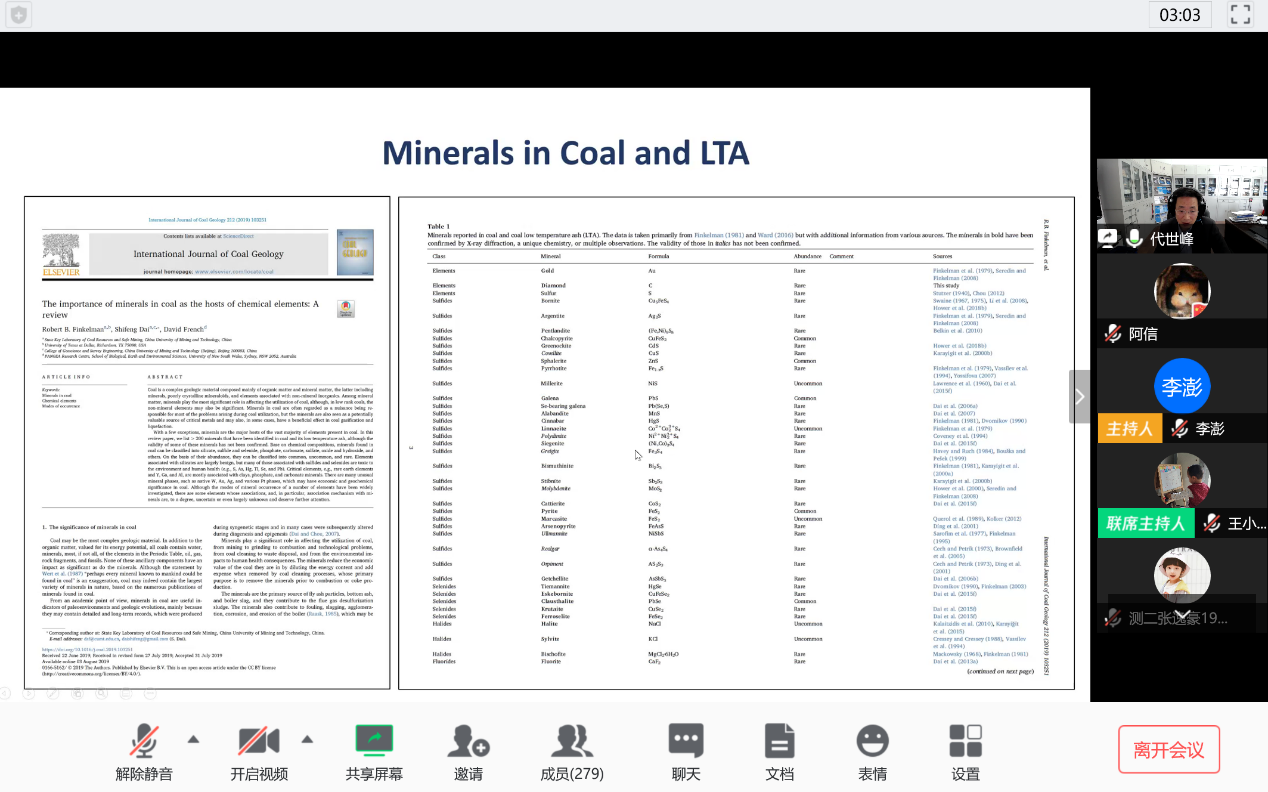Click the orange 主持人 host badge
The image size is (1268, 792).
(1130, 429)
